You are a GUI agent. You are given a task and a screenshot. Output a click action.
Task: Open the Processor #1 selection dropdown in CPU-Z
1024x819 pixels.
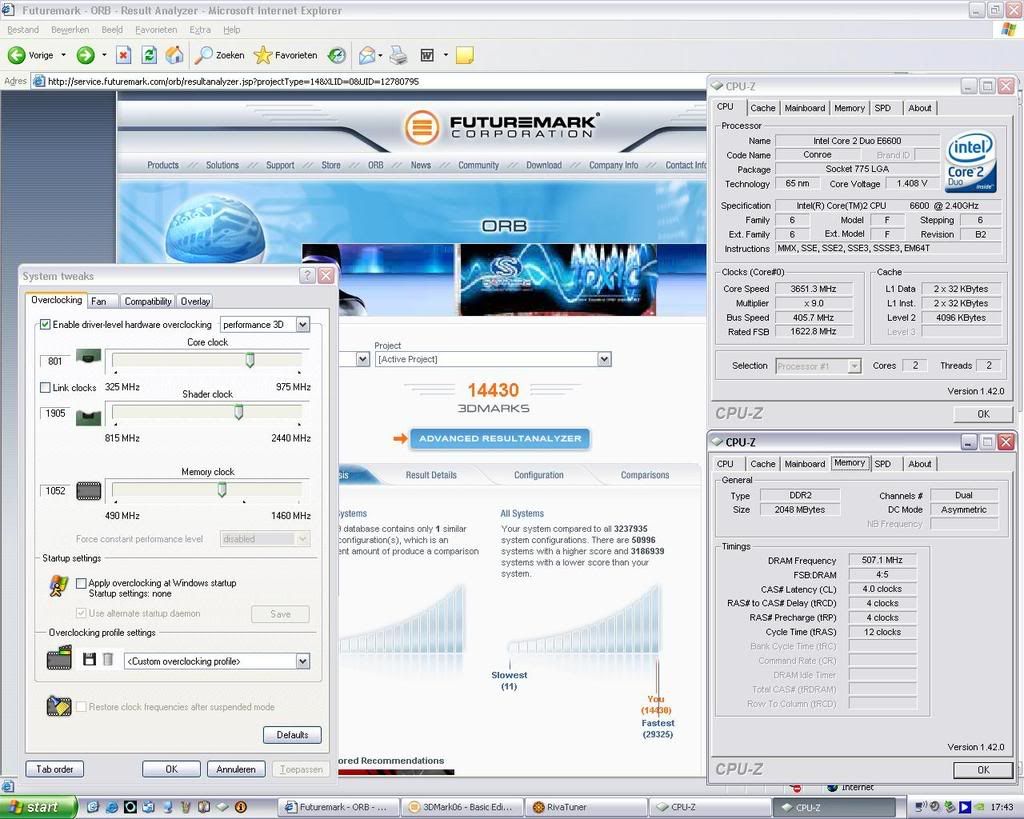coord(854,366)
